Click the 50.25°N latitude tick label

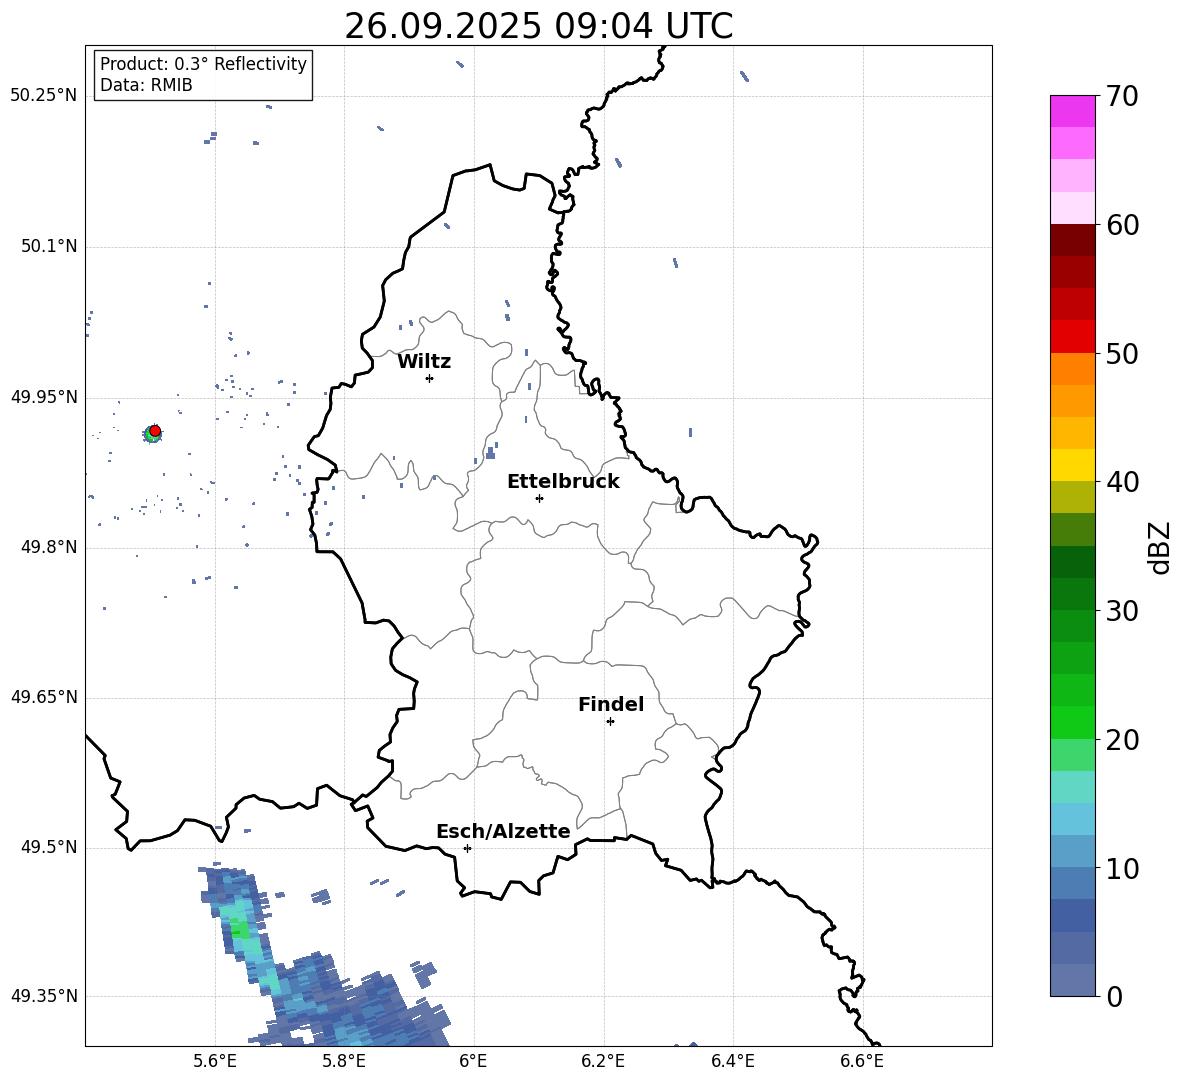[x=43, y=96]
